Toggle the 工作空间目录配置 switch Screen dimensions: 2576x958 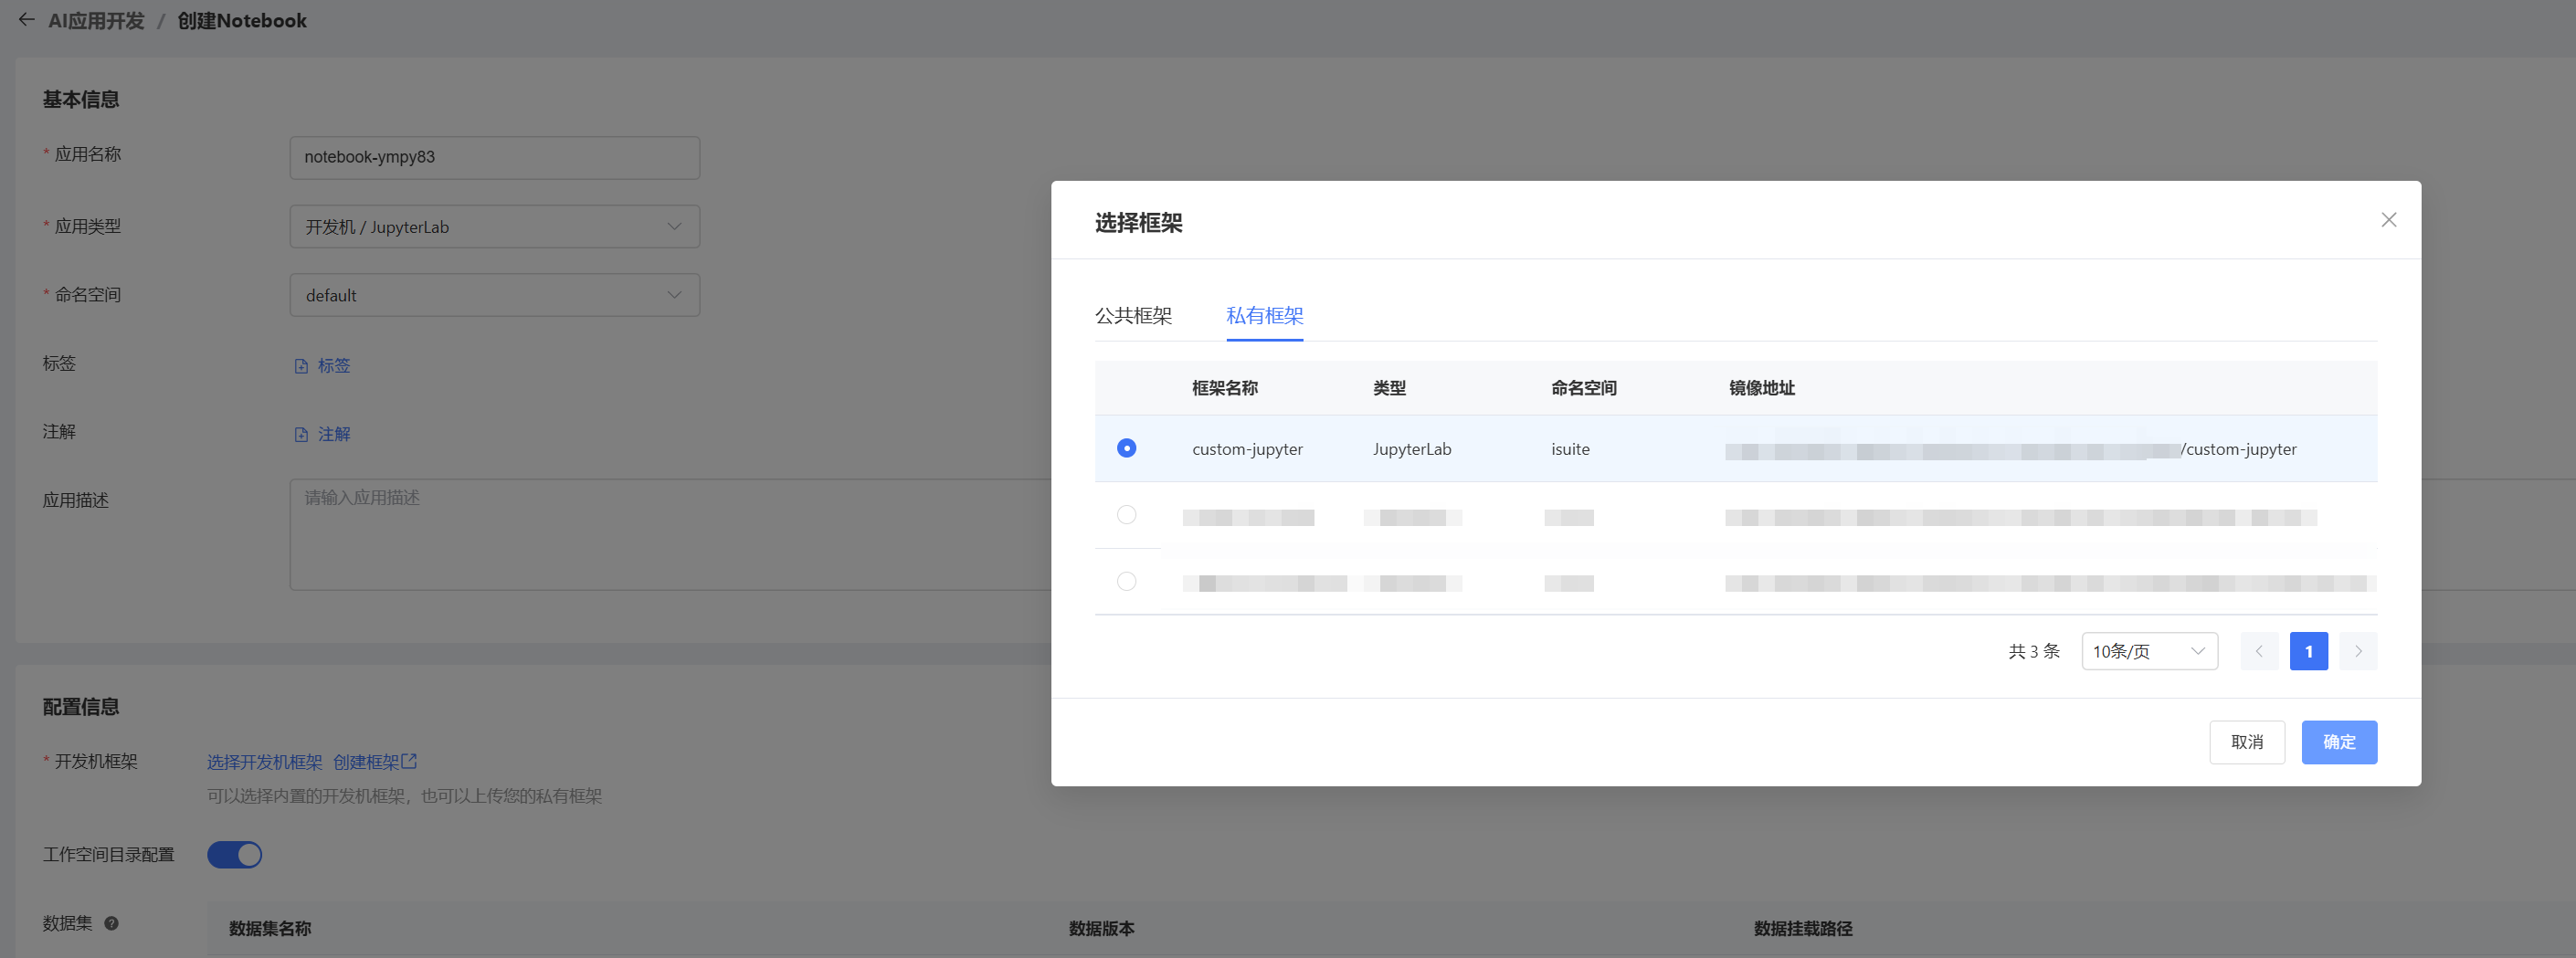click(x=235, y=855)
